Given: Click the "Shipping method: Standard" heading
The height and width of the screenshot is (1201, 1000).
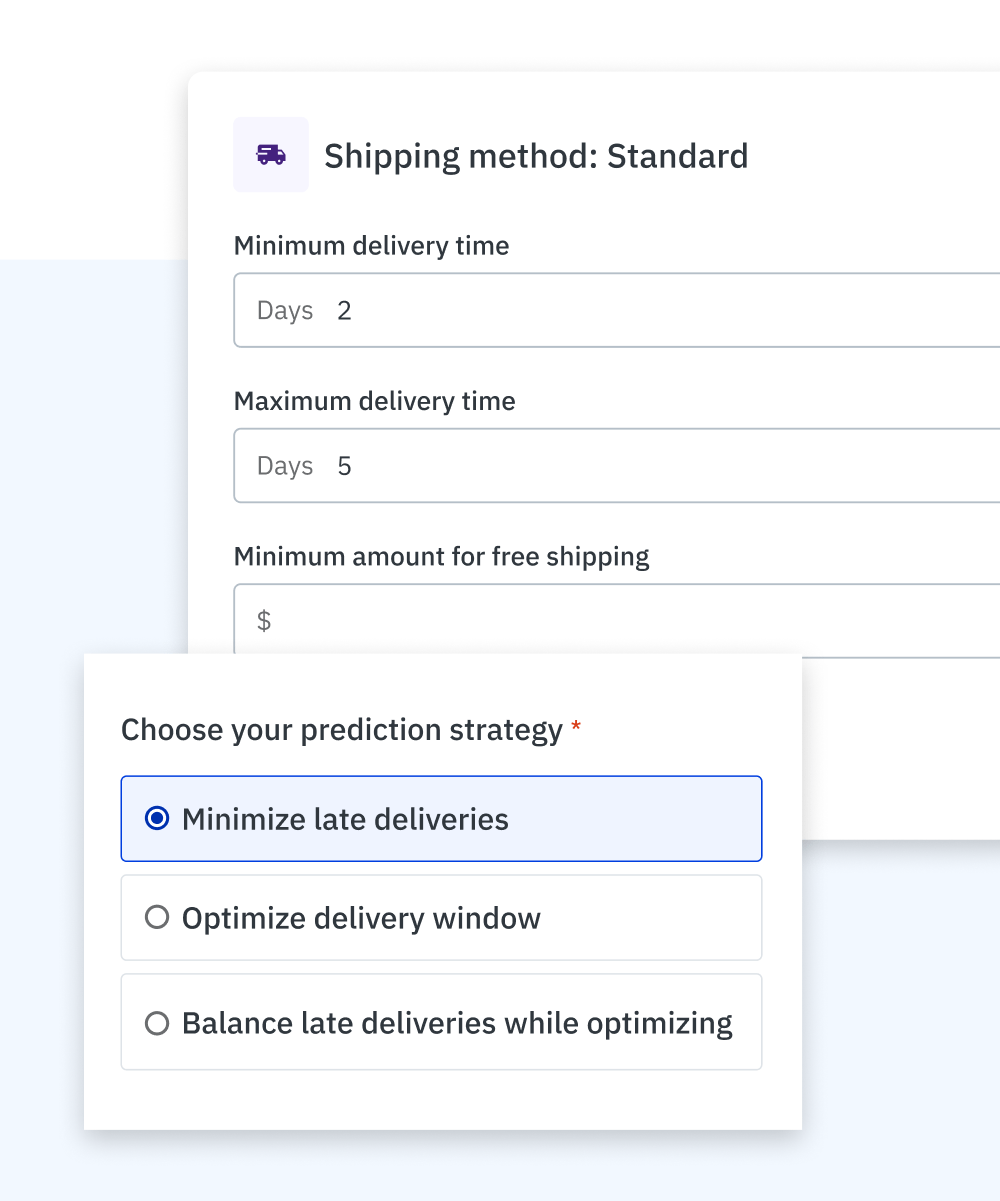Looking at the screenshot, I should click(536, 156).
